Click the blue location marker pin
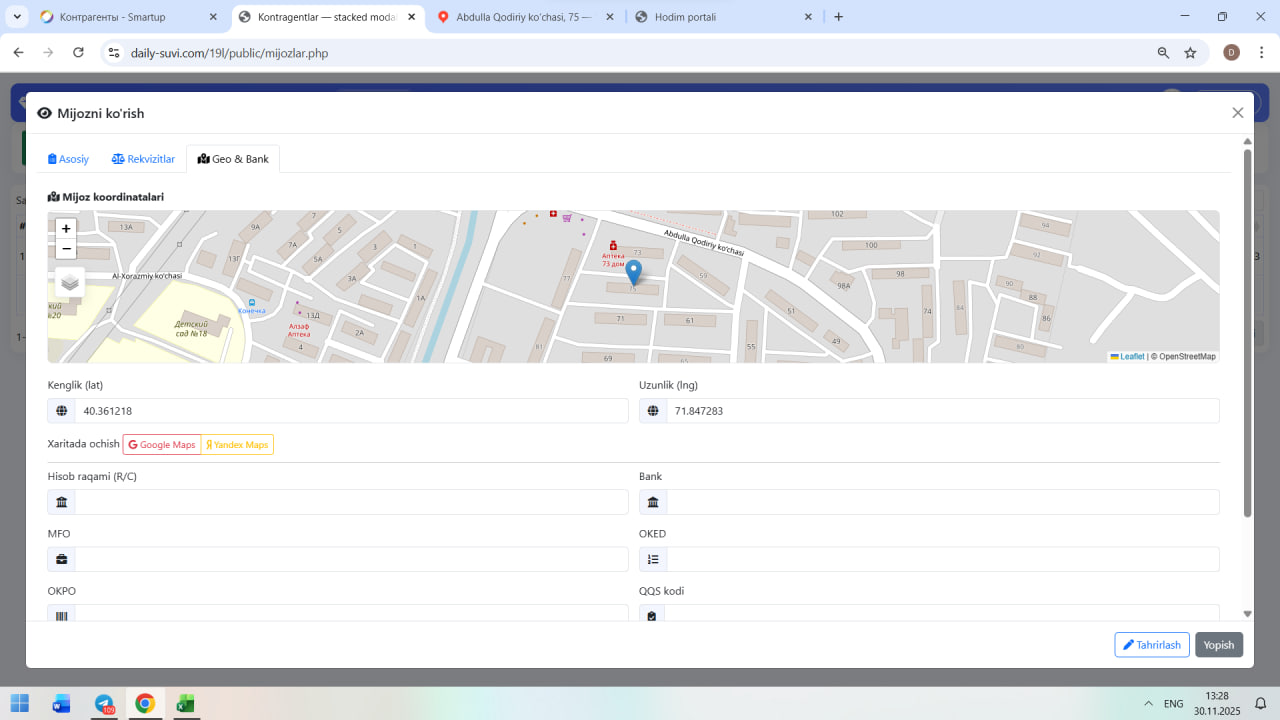 (x=633, y=272)
